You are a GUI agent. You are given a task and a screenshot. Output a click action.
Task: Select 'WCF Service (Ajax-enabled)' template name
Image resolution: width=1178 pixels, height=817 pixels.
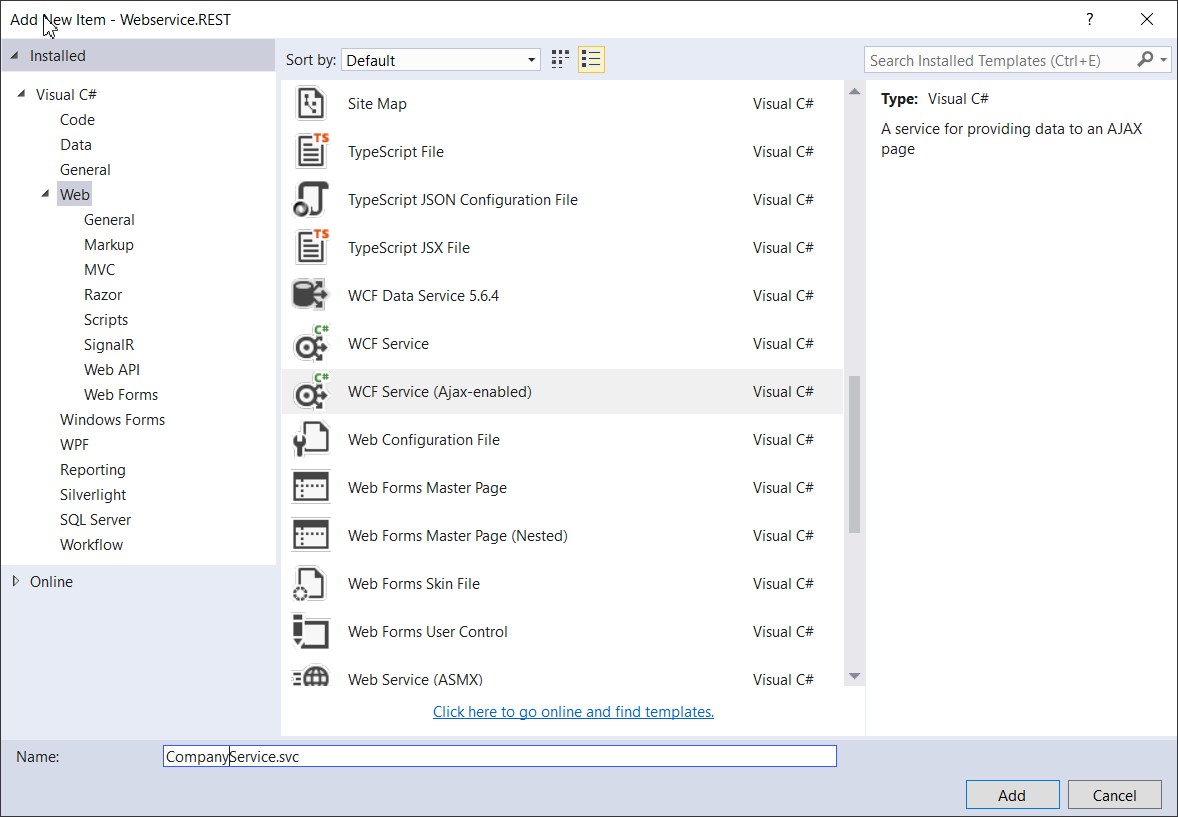439,392
